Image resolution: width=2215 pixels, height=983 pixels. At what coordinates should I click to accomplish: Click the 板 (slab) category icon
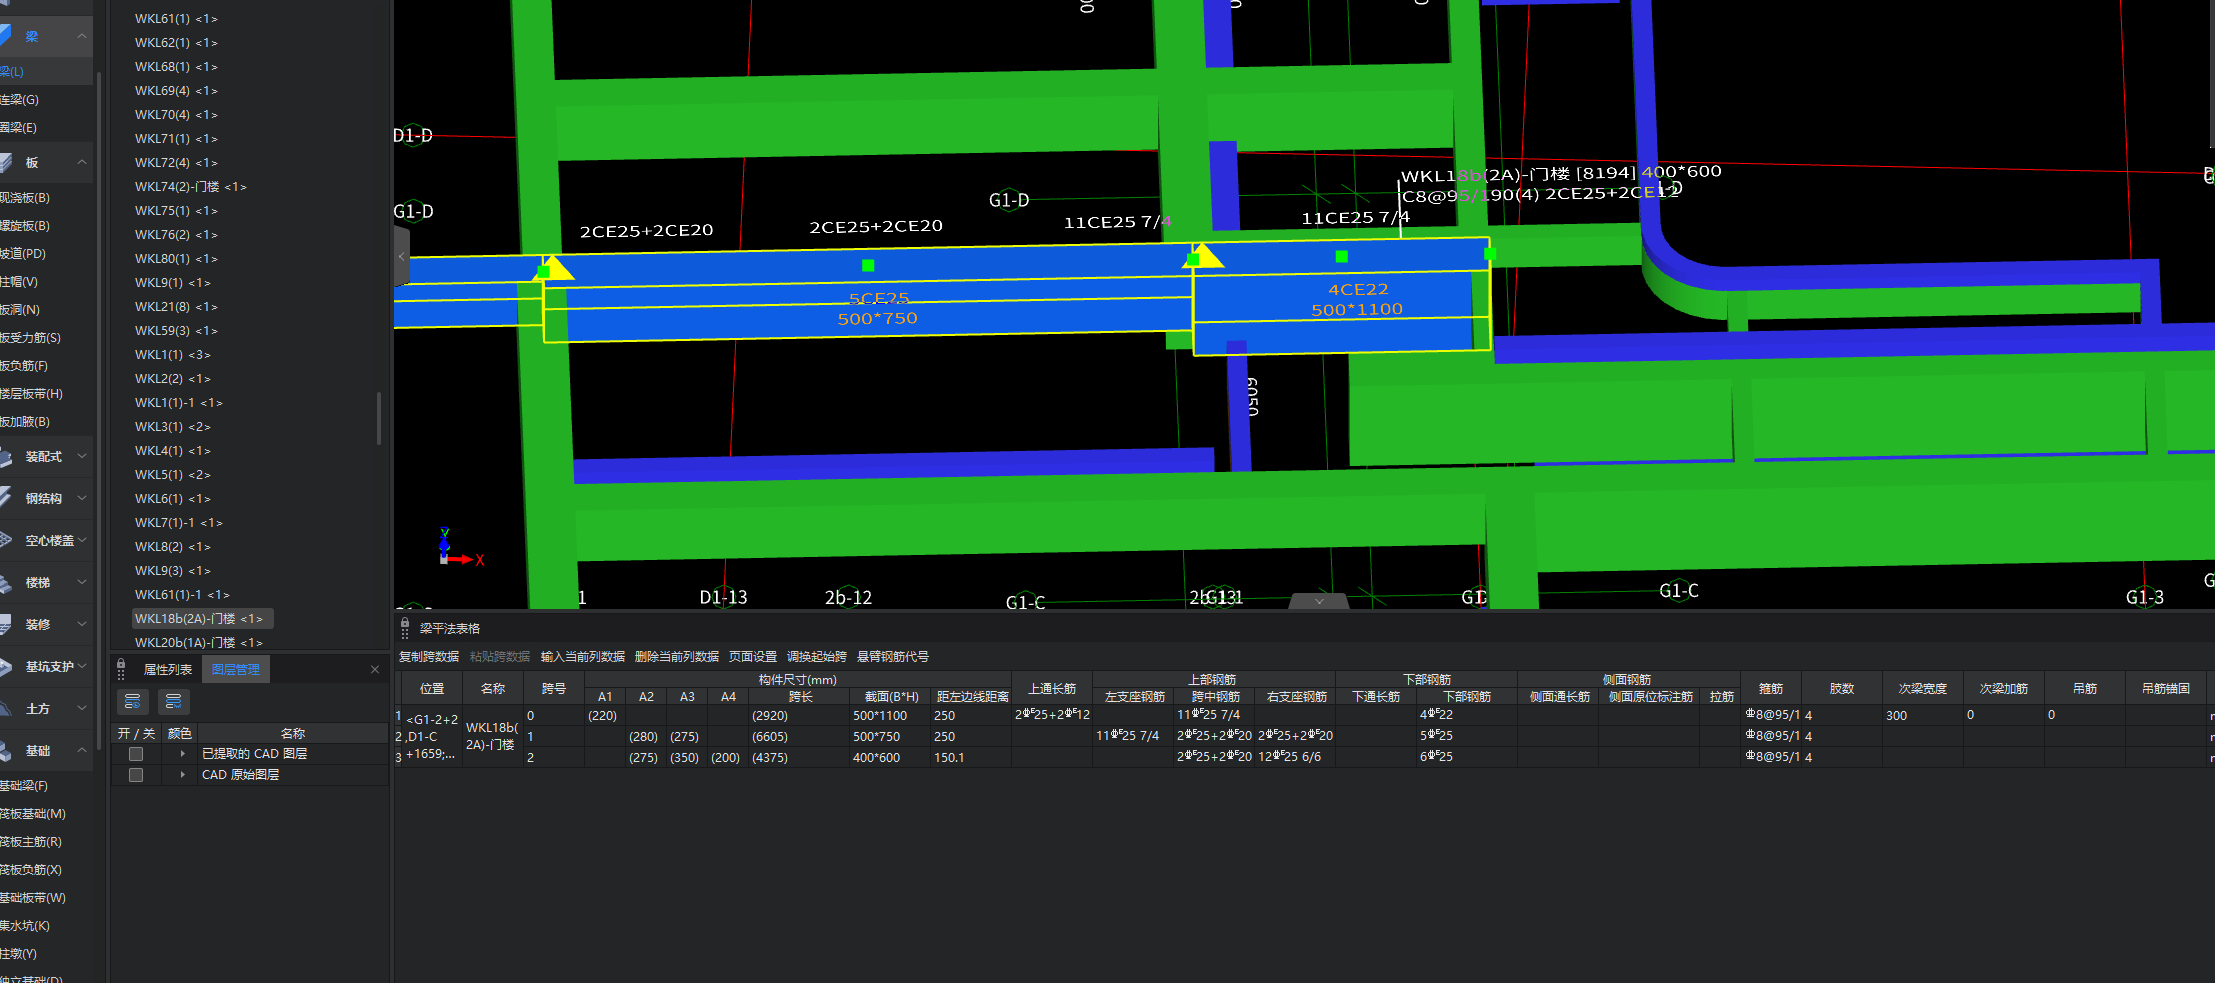pos(6,162)
